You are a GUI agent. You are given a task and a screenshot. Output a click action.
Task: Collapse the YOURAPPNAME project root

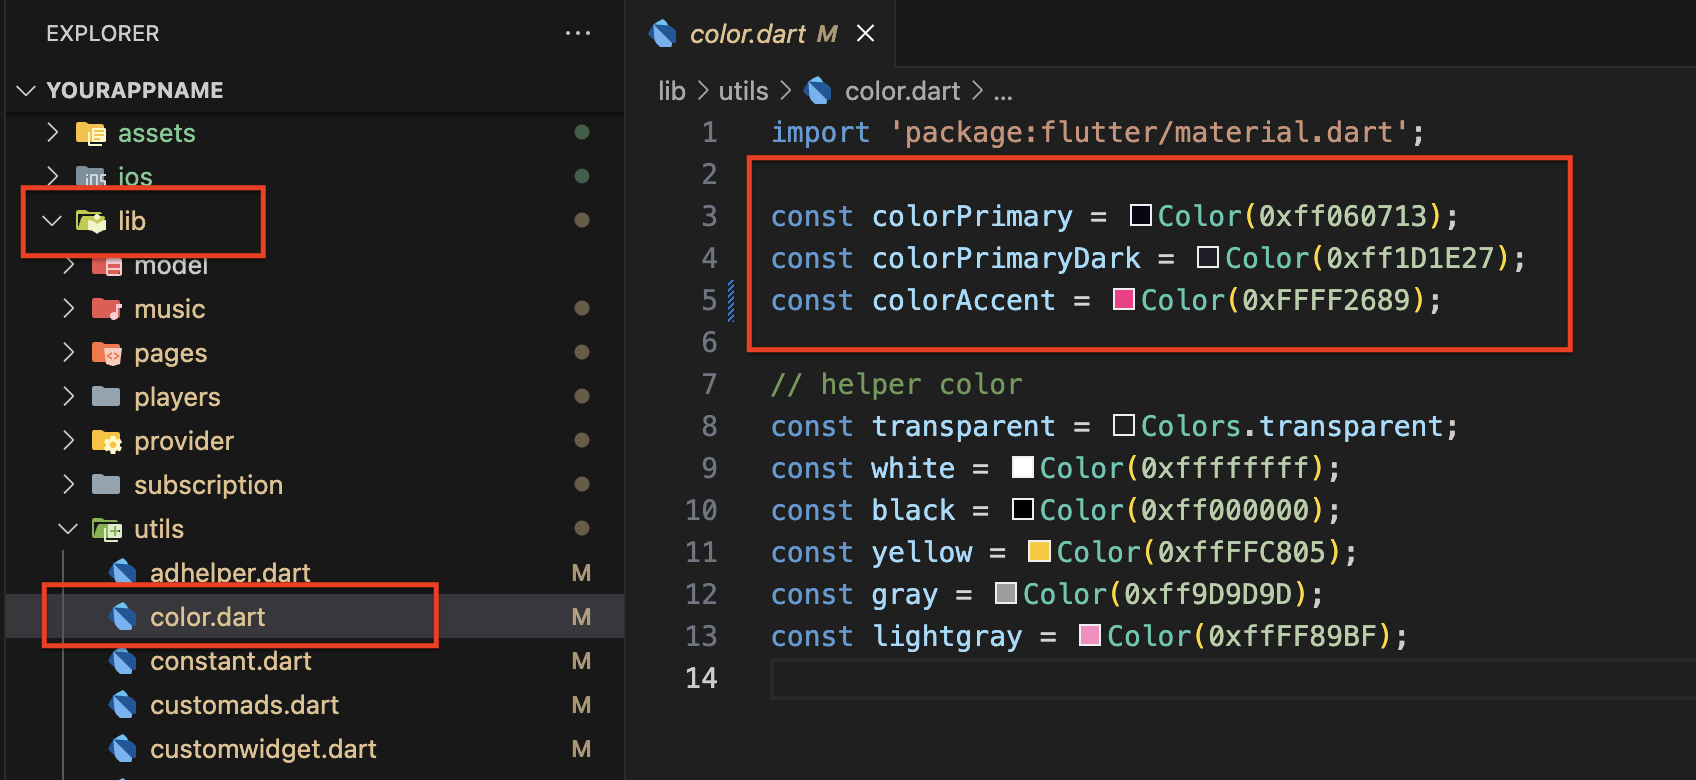click(27, 90)
